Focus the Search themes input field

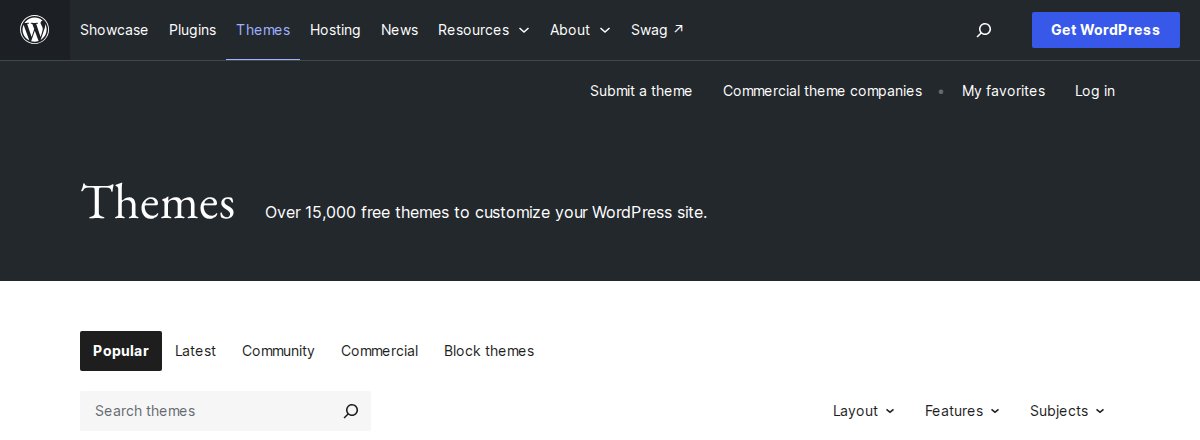225,411
